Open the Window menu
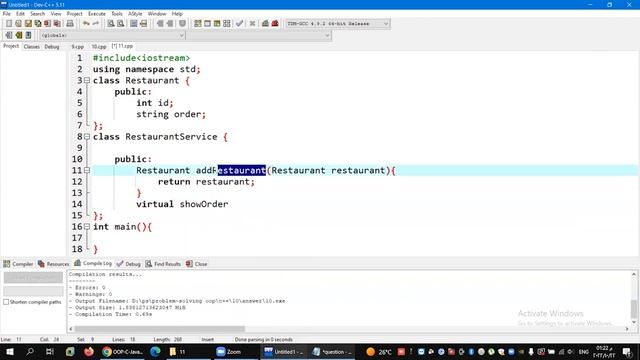 click(x=157, y=13)
